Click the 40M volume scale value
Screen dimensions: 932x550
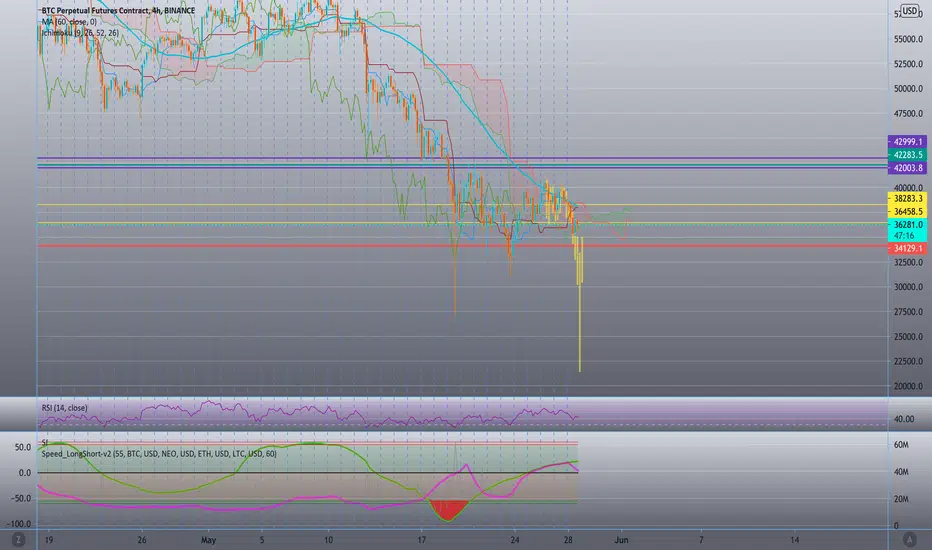(901, 472)
